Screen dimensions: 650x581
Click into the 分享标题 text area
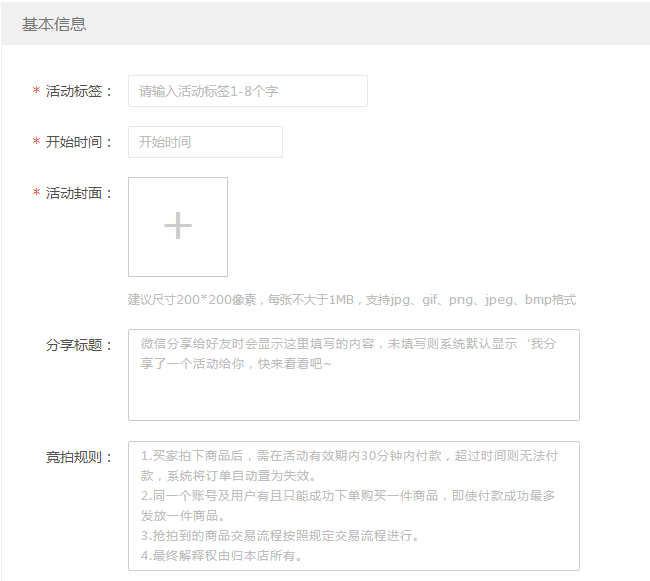[353, 375]
